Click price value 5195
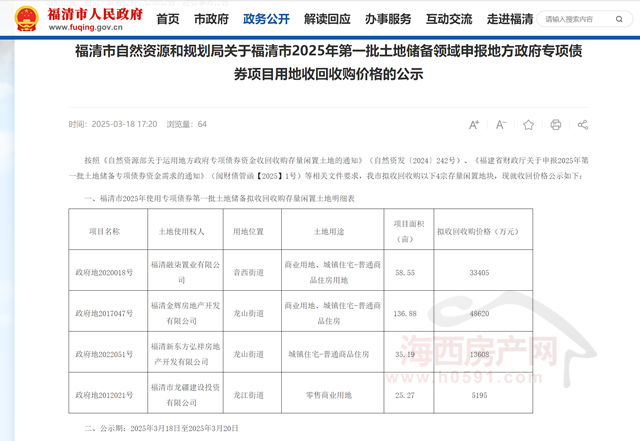The image size is (640, 441). tap(480, 395)
